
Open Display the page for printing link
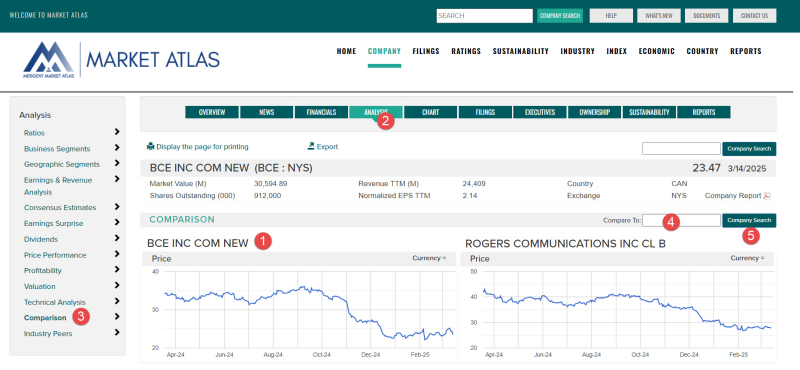point(202,147)
